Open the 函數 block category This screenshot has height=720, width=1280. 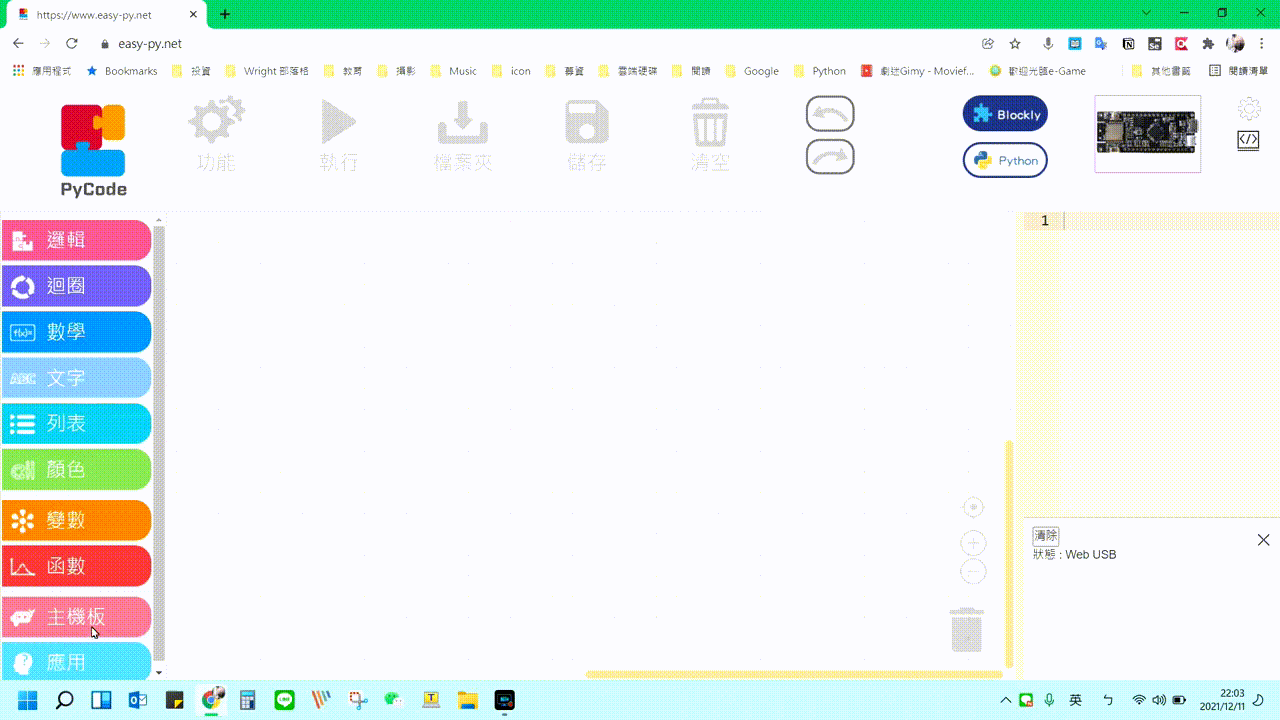pyautogui.click(x=76, y=566)
